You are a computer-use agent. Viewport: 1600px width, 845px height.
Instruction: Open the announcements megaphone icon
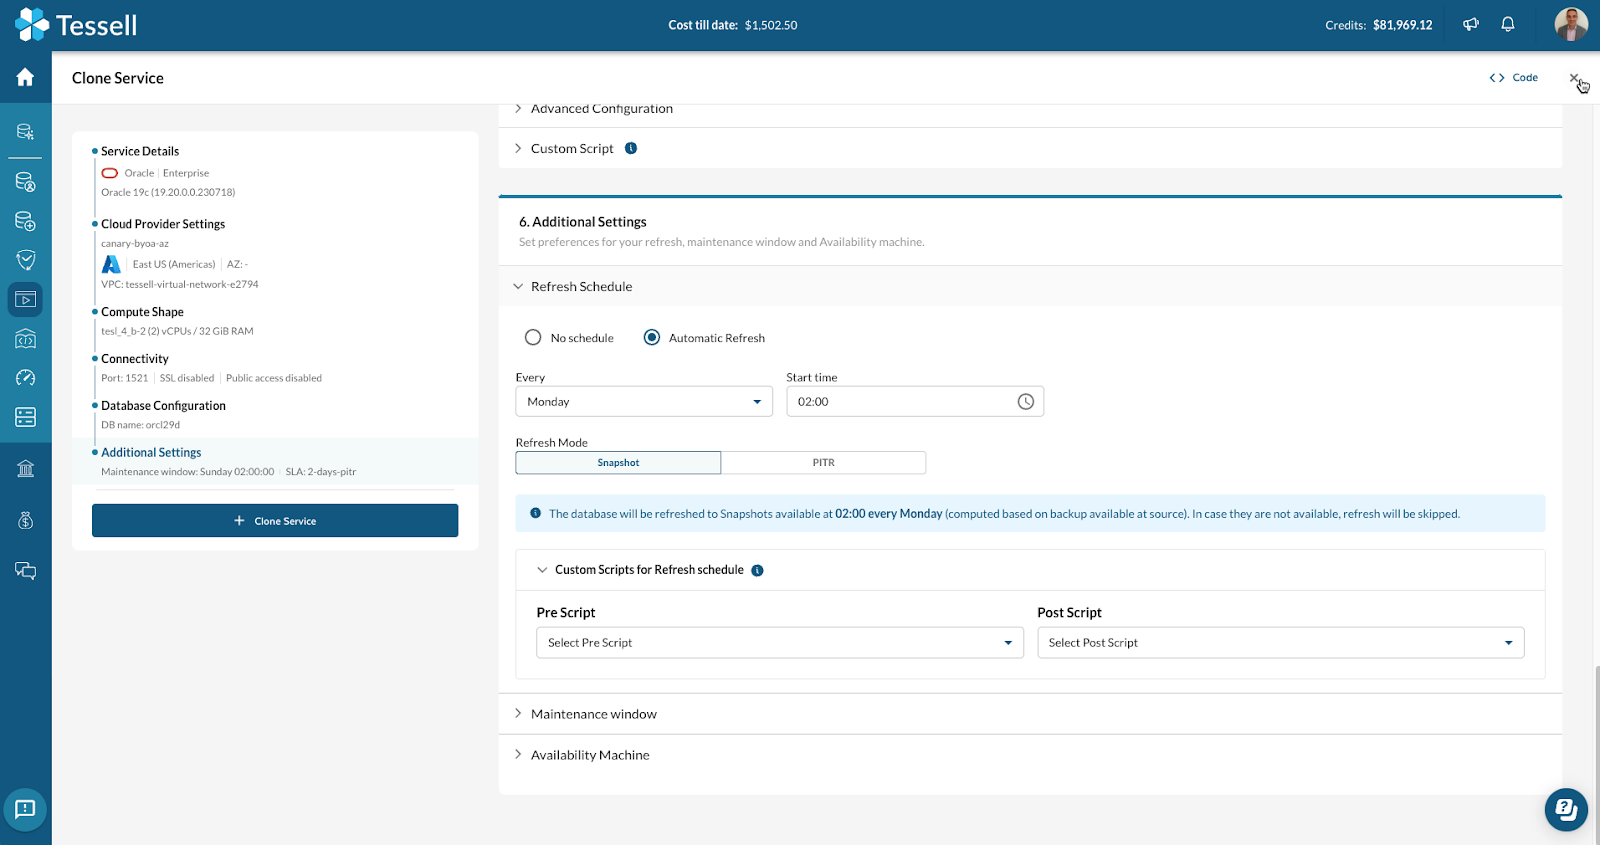click(x=1471, y=25)
